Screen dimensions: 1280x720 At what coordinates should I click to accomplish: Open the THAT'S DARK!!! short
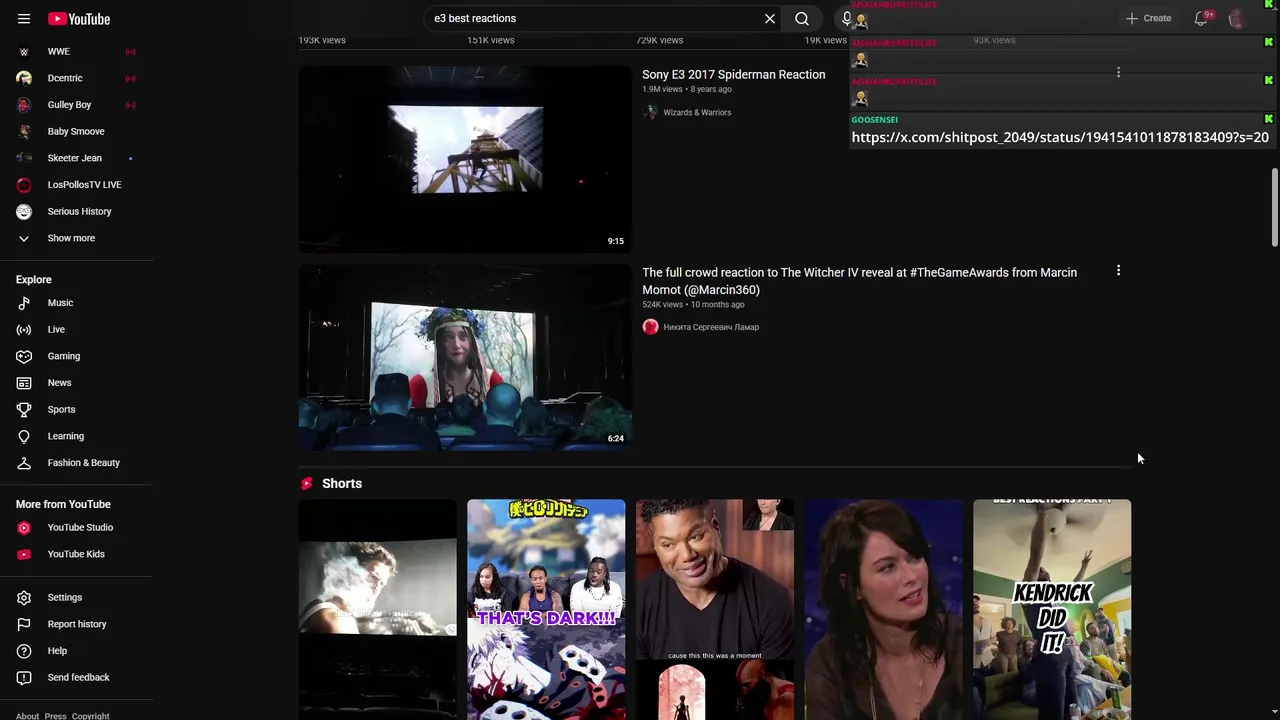(x=546, y=609)
